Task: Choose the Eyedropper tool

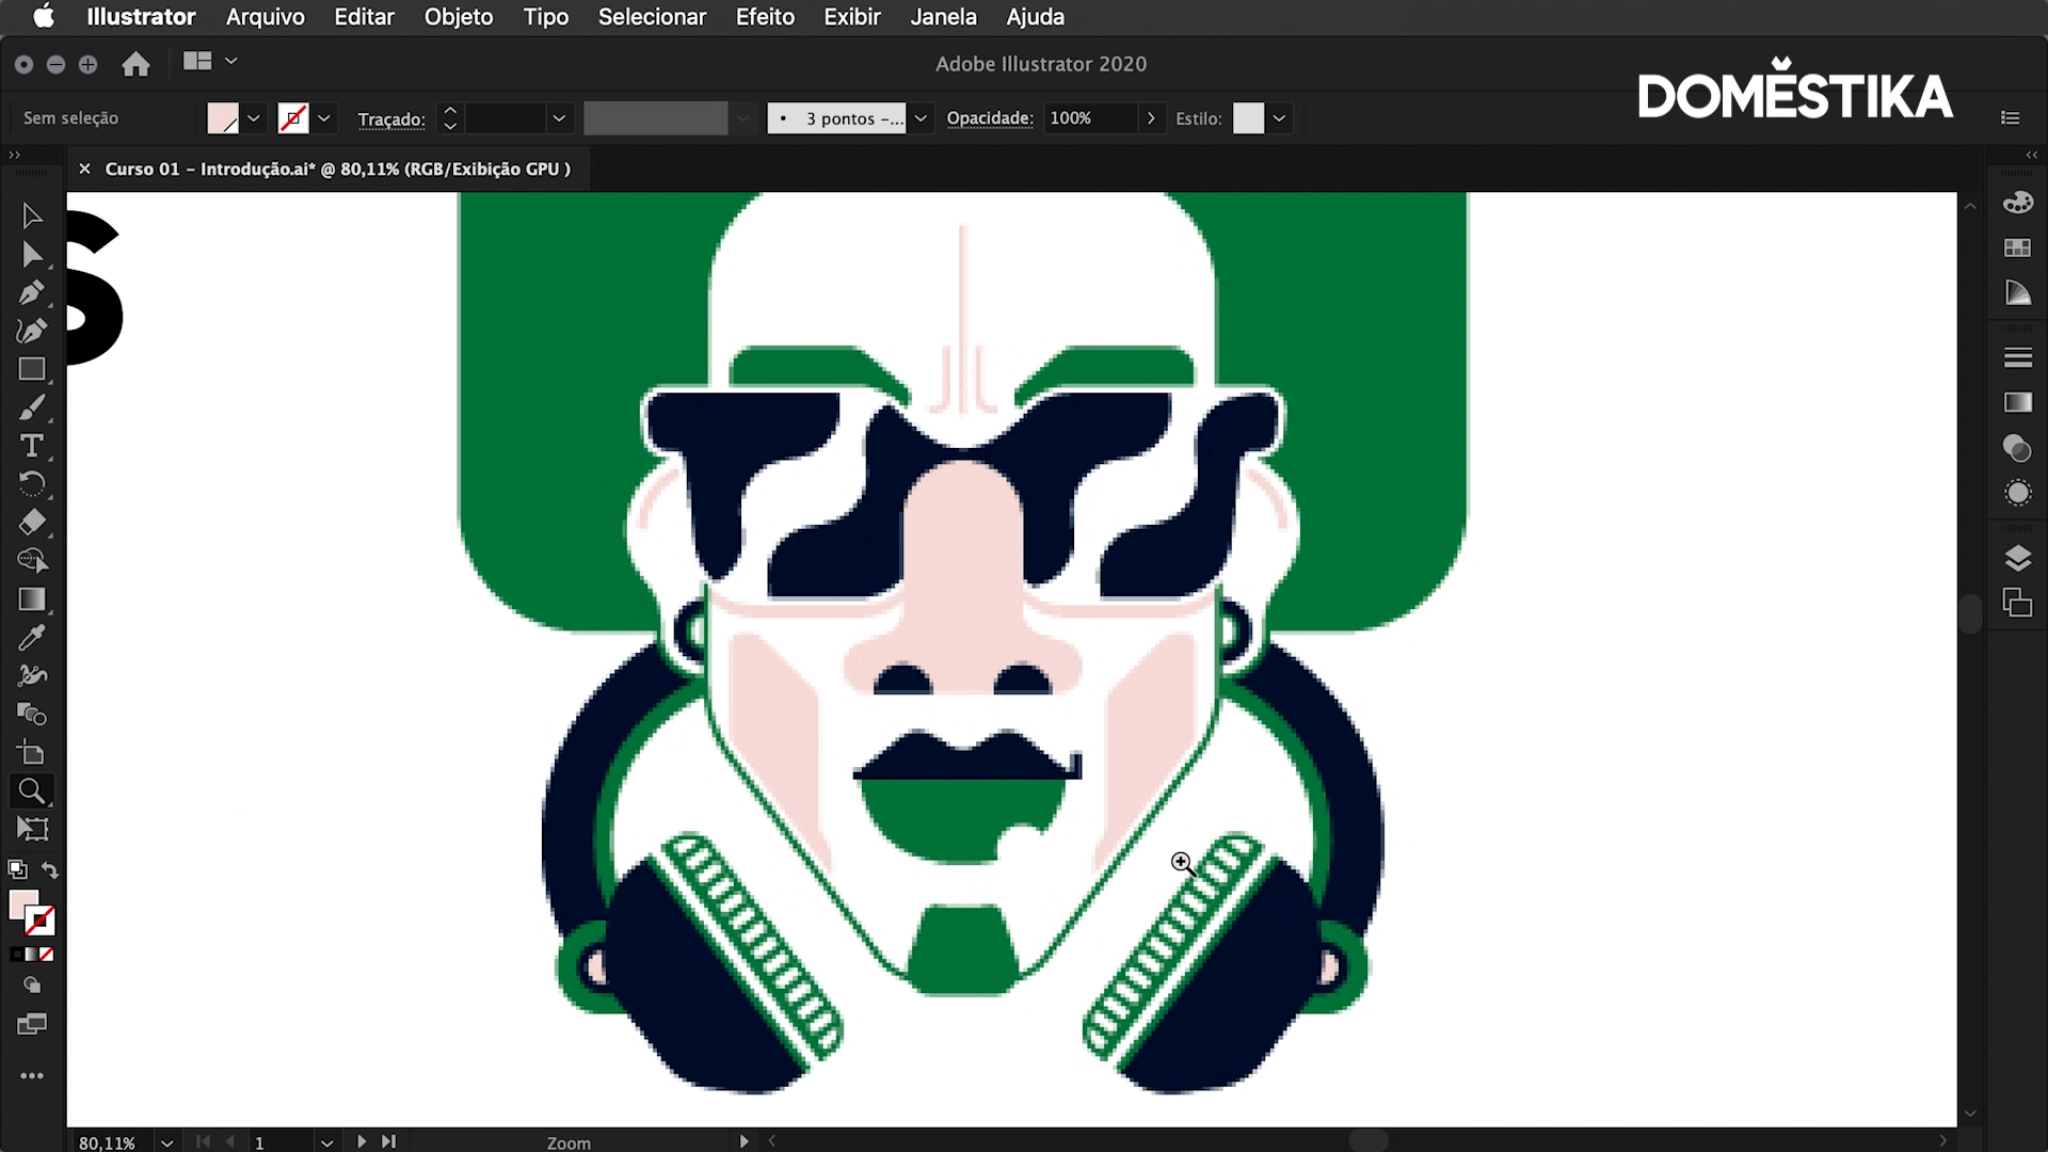Action: tap(31, 637)
